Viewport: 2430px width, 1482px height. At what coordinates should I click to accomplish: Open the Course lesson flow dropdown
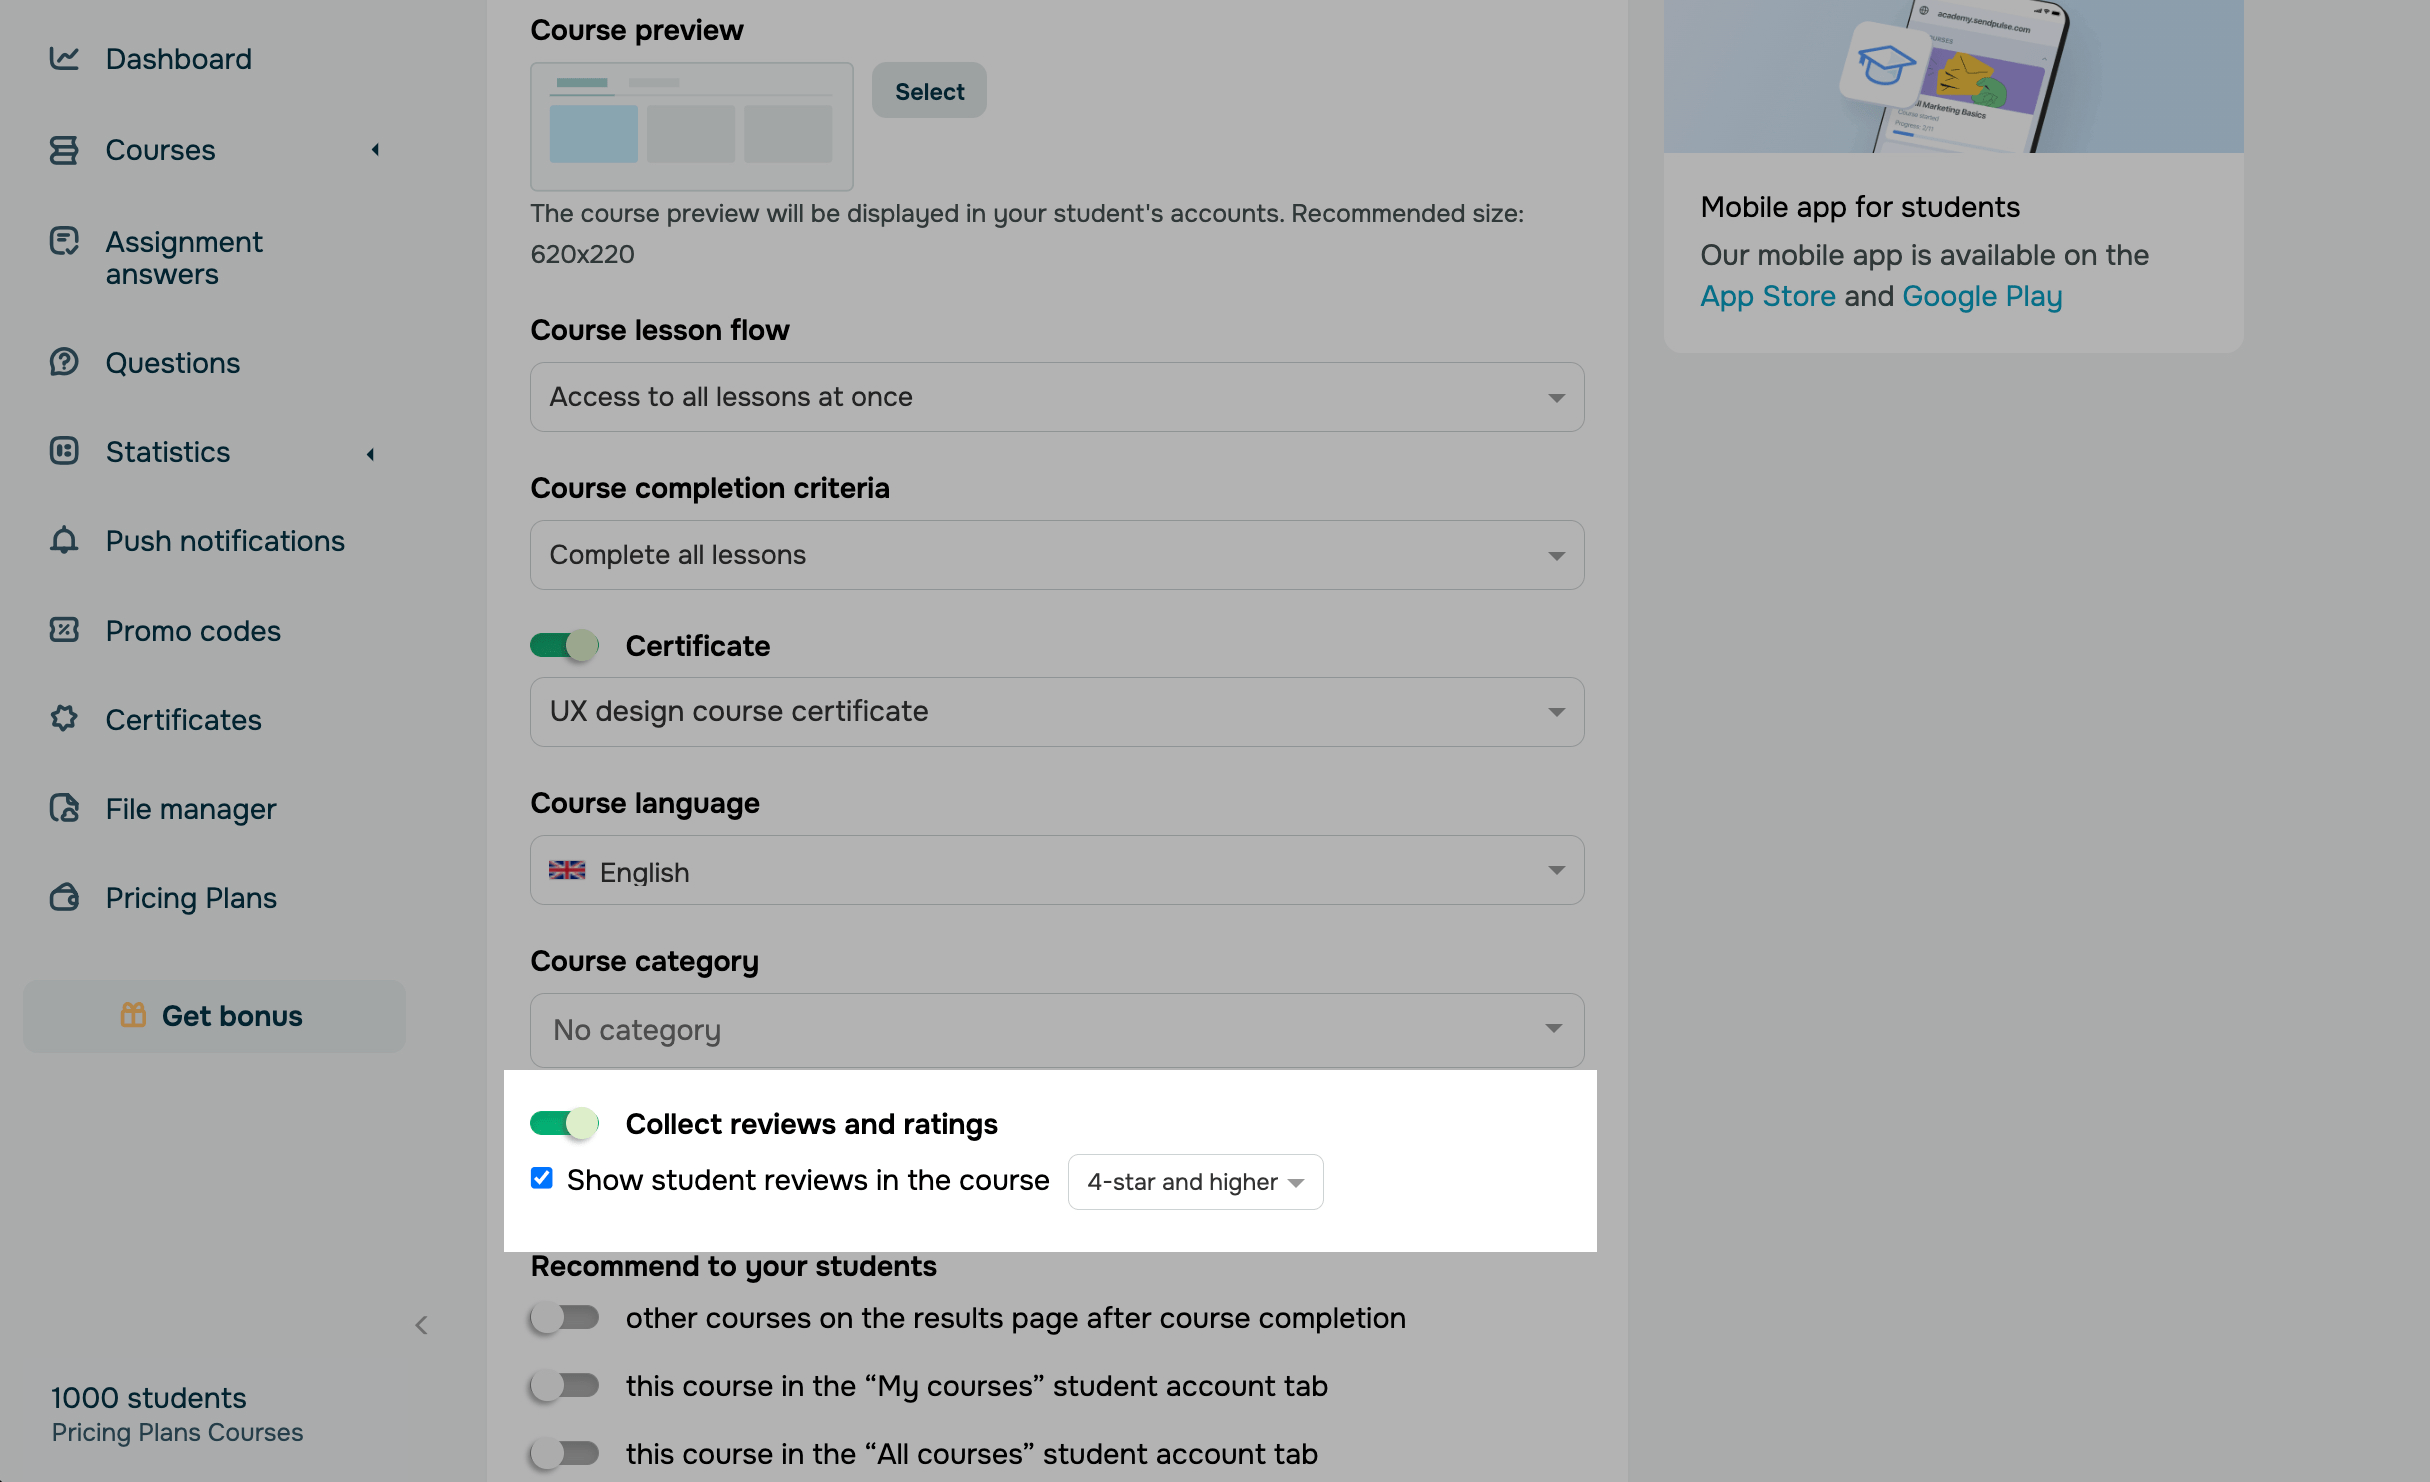point(1056,397)
